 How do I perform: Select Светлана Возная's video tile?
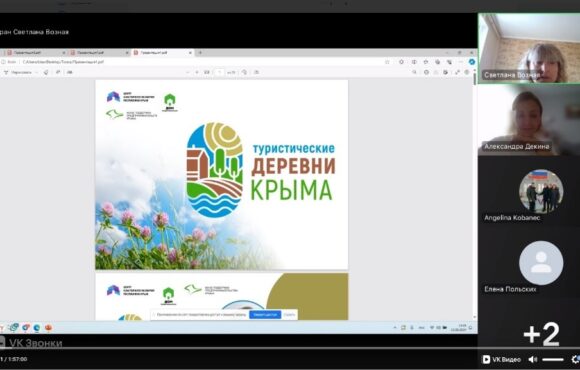[529, 48]
